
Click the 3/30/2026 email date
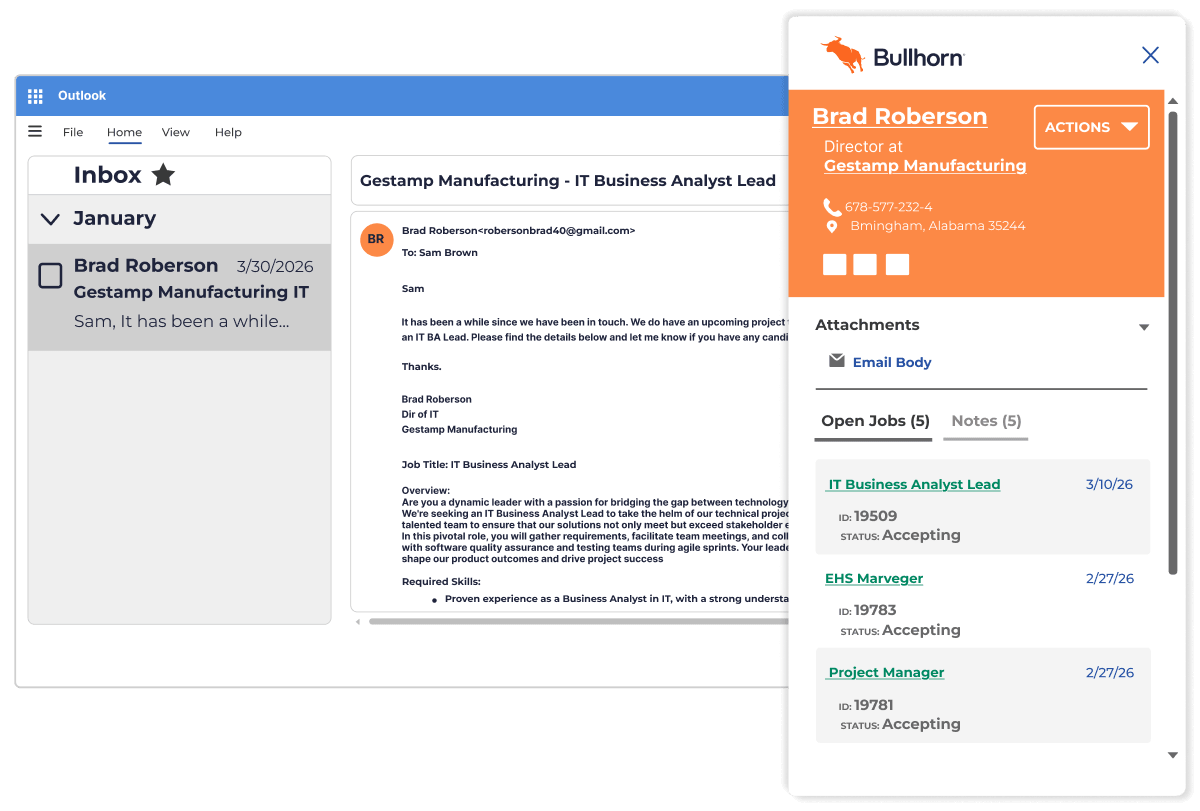[x=275, y=267]
